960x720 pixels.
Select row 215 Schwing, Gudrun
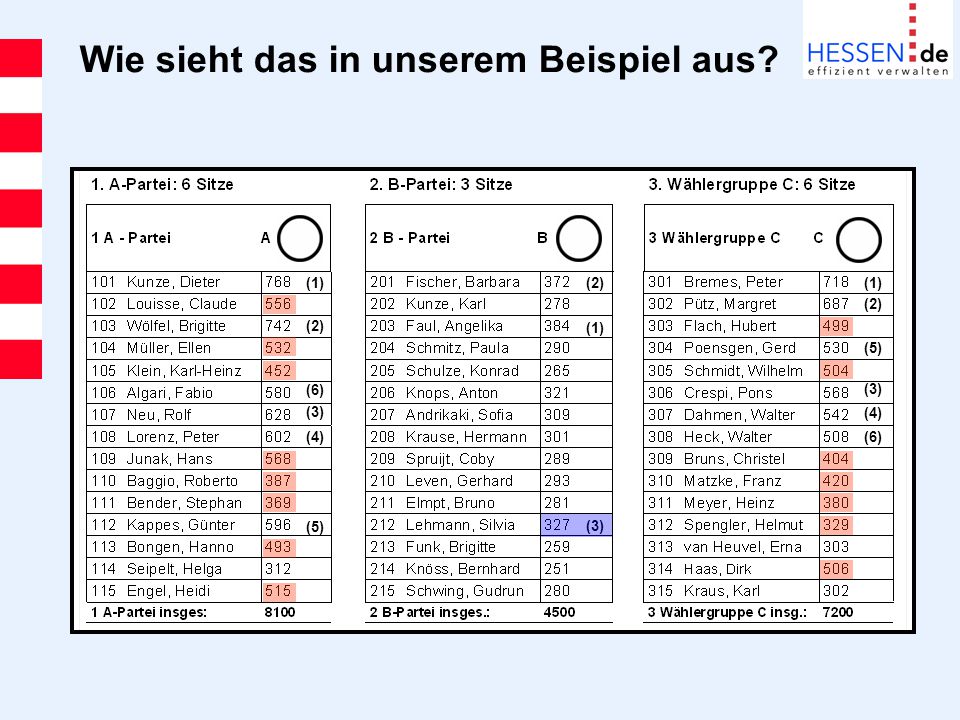pos(489,591)
